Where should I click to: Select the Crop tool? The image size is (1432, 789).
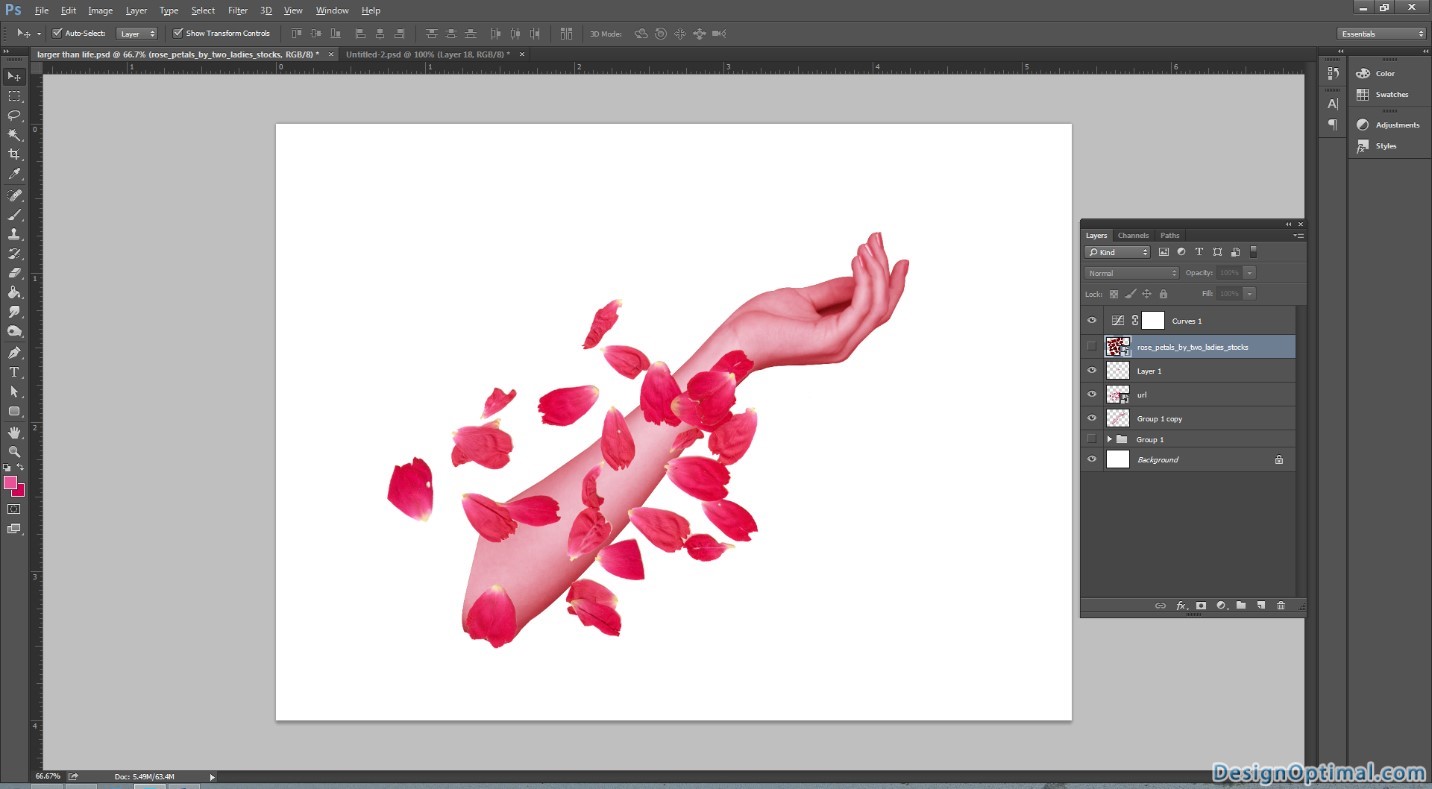pos(14,154)
